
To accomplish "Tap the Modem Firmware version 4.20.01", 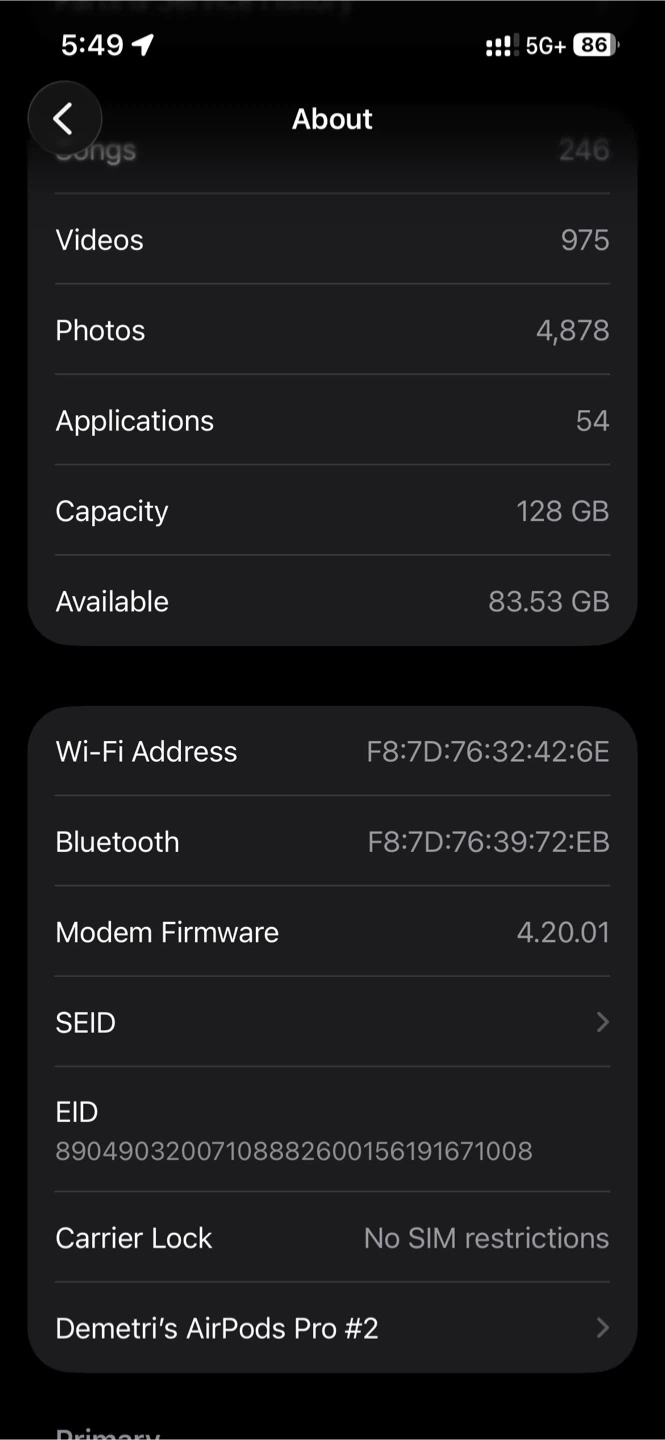I will click(562, 932).
